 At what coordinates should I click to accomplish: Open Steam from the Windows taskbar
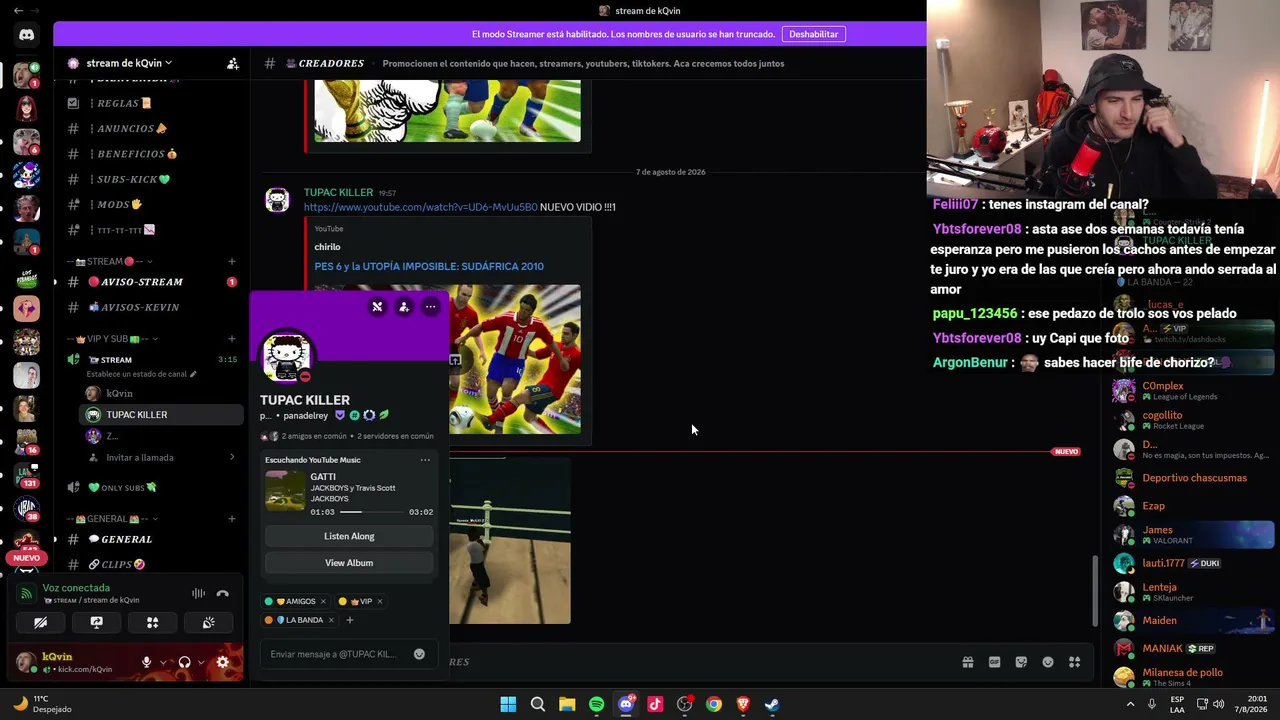coord(772,704)
